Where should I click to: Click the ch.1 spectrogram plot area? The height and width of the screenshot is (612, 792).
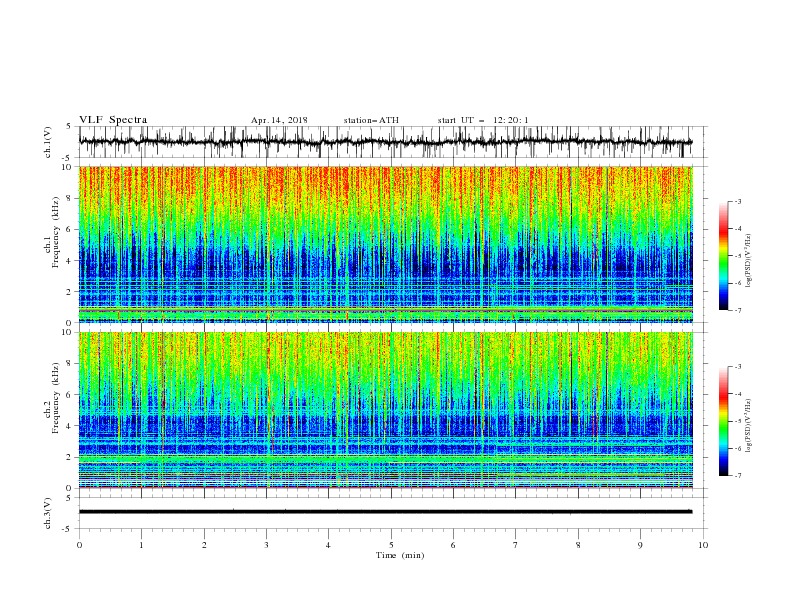pyautogui.click(x=386, y=244)
